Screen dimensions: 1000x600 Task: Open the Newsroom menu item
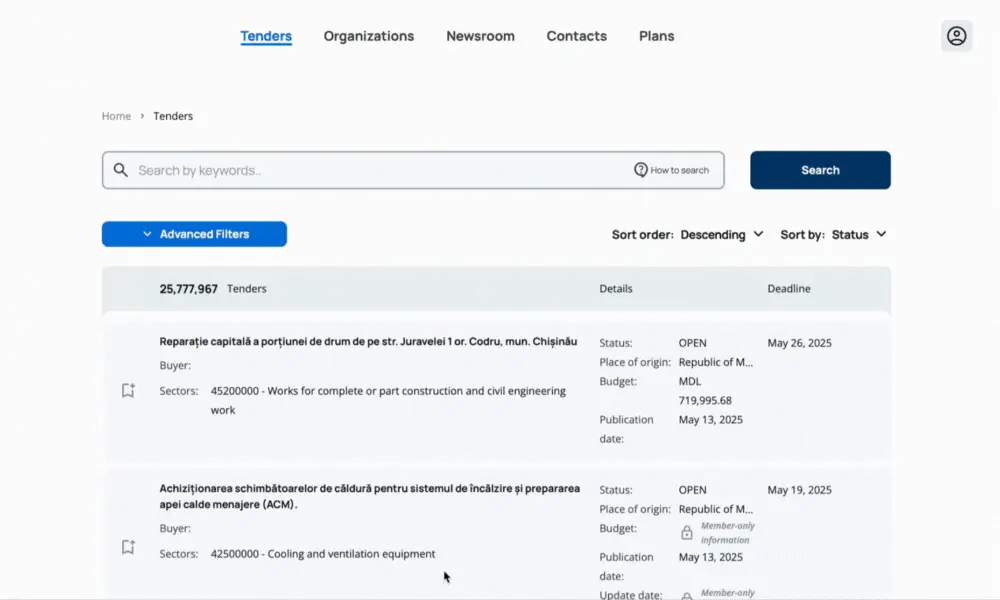pos(480,36)
